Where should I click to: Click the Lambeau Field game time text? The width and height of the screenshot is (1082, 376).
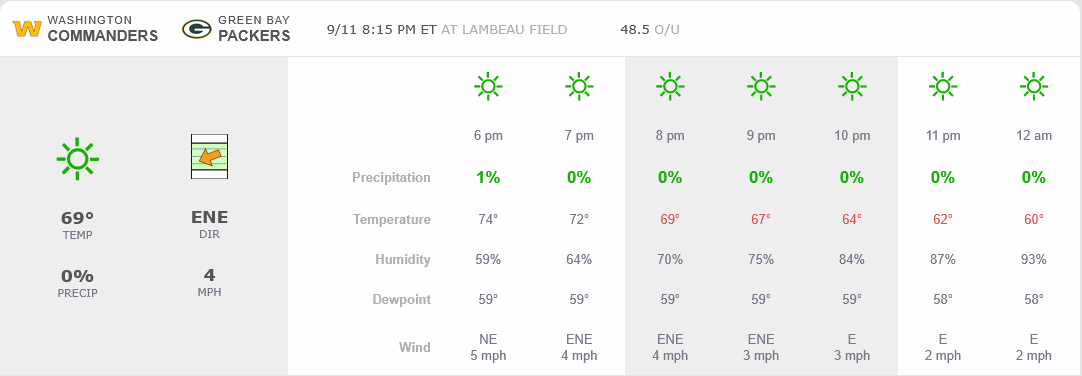tap(447, 30)
